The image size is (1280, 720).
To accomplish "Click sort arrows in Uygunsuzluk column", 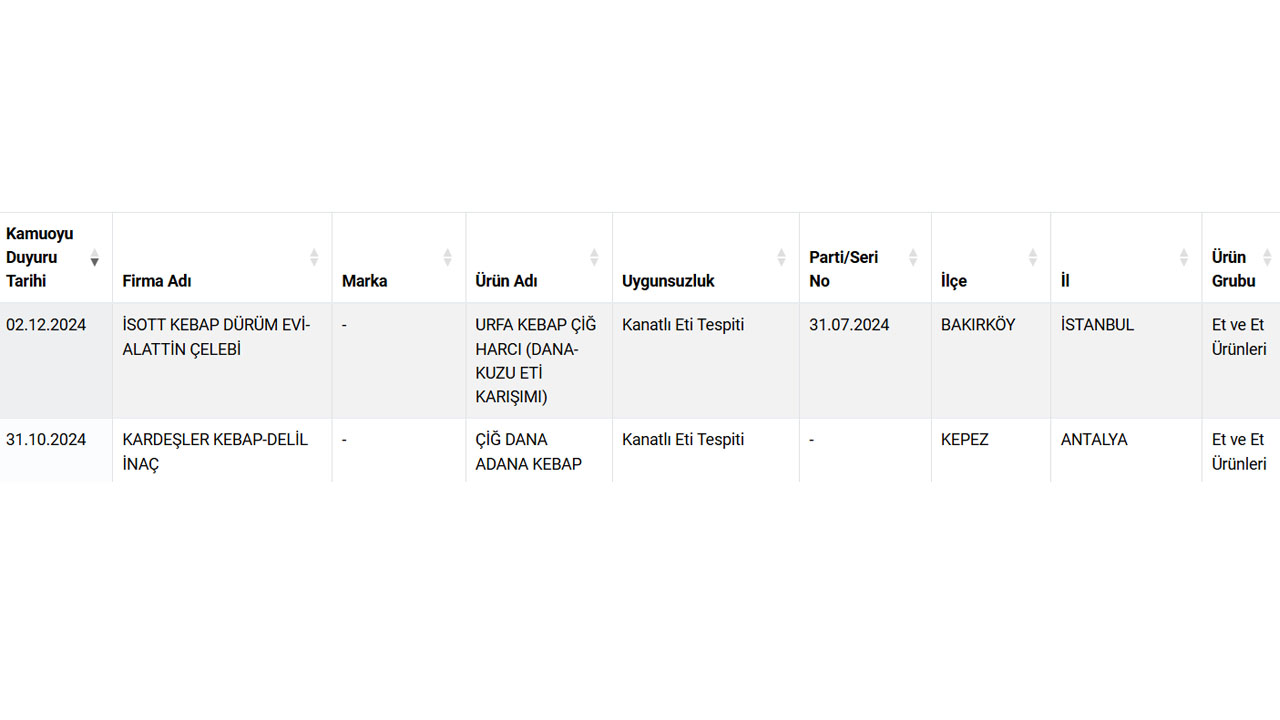I will [x=781, y=258].
